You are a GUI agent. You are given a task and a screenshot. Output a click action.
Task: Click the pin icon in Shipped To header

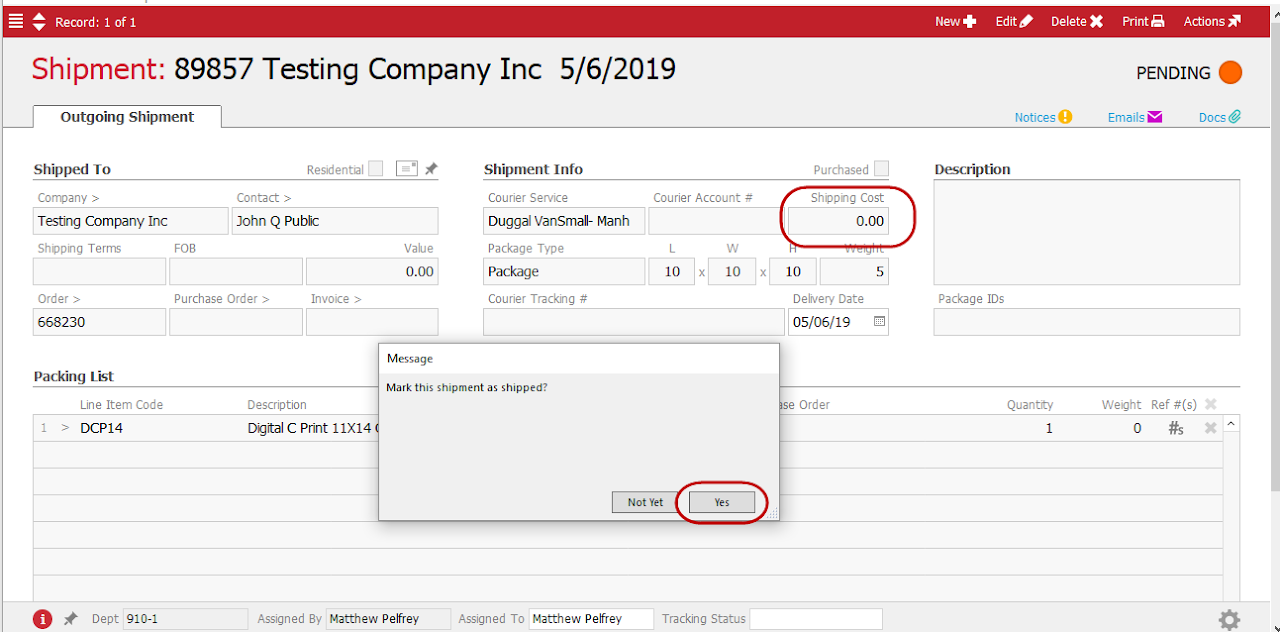click(x=431, y=169)
